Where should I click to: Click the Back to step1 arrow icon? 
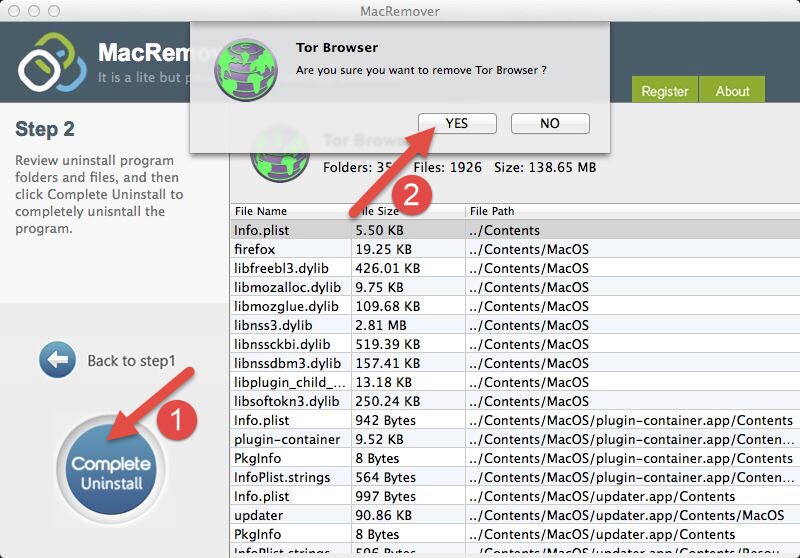pos(58,360)
